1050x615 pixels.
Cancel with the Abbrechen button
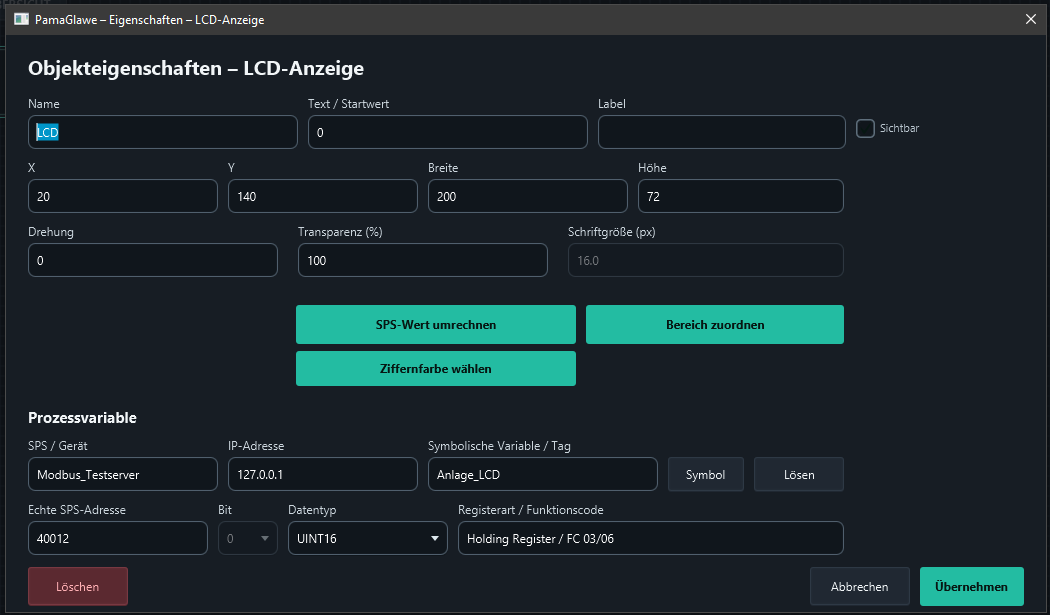[x=860, y=587]
